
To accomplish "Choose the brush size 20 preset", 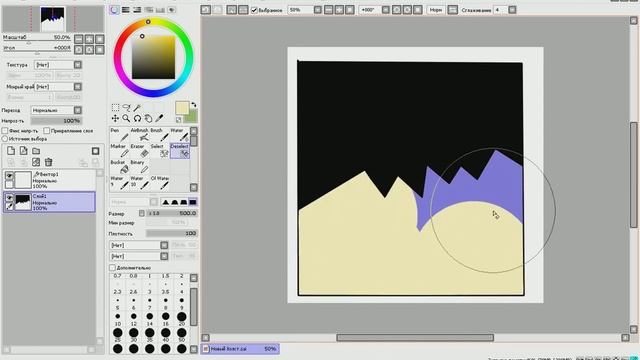I will [182, 320].
